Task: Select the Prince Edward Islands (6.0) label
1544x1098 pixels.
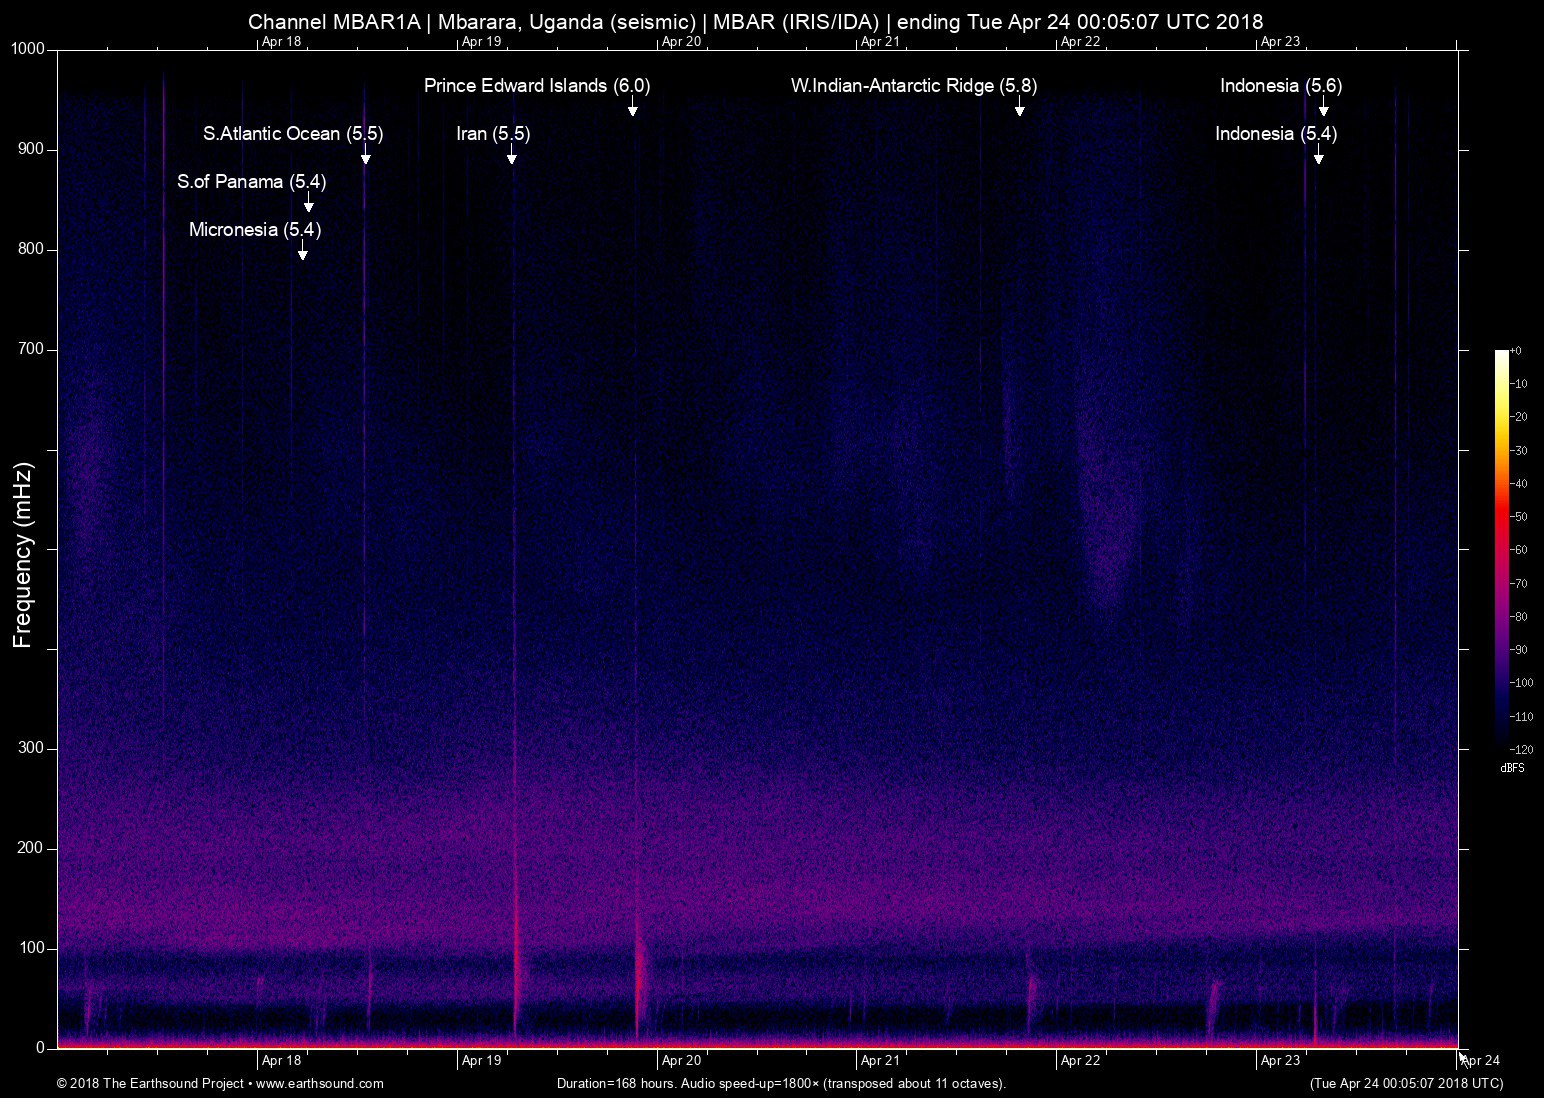Action: click(537, 86)
